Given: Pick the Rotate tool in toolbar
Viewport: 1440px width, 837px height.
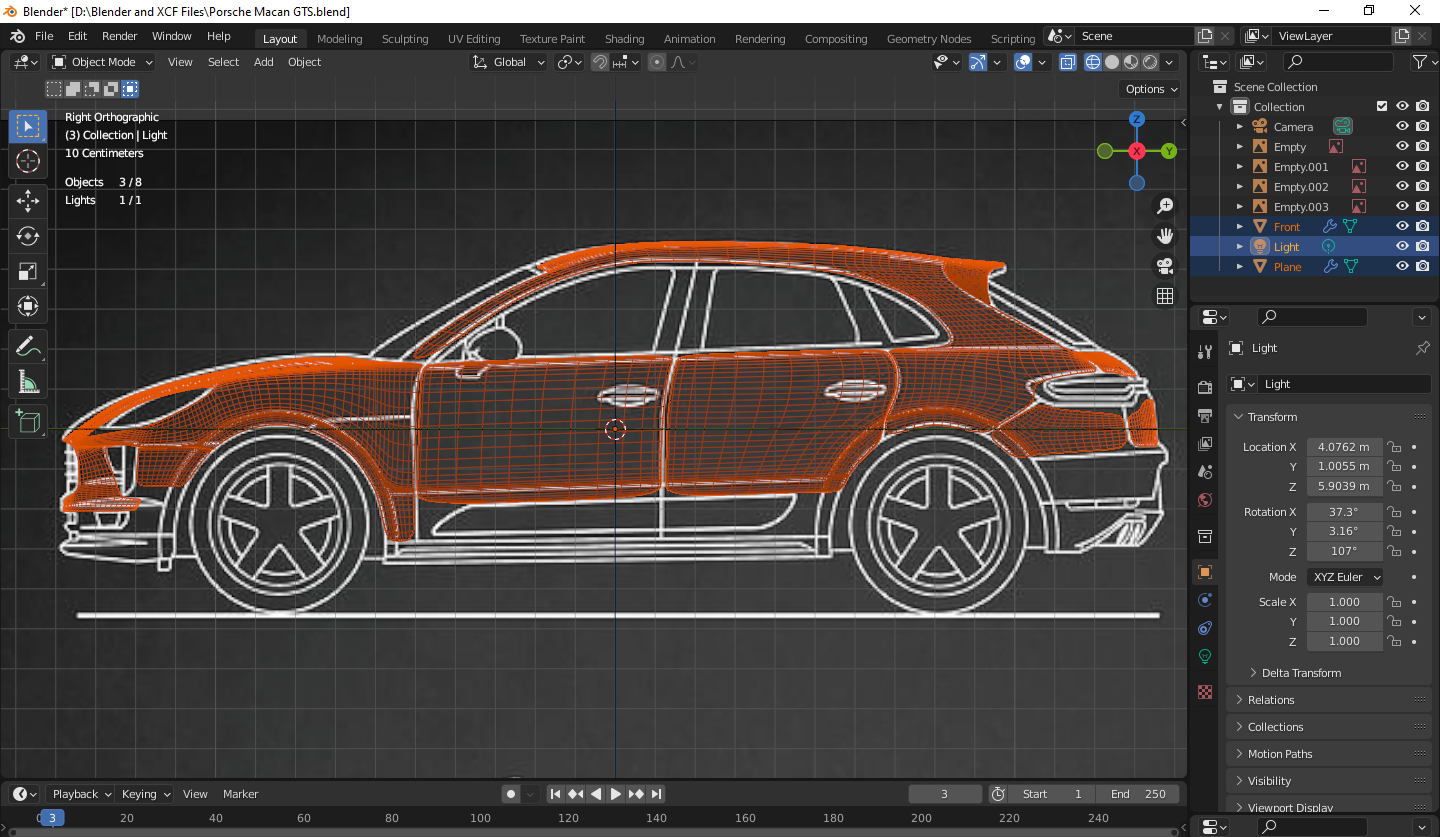Looking at the screenshot, I should (28, 236).
